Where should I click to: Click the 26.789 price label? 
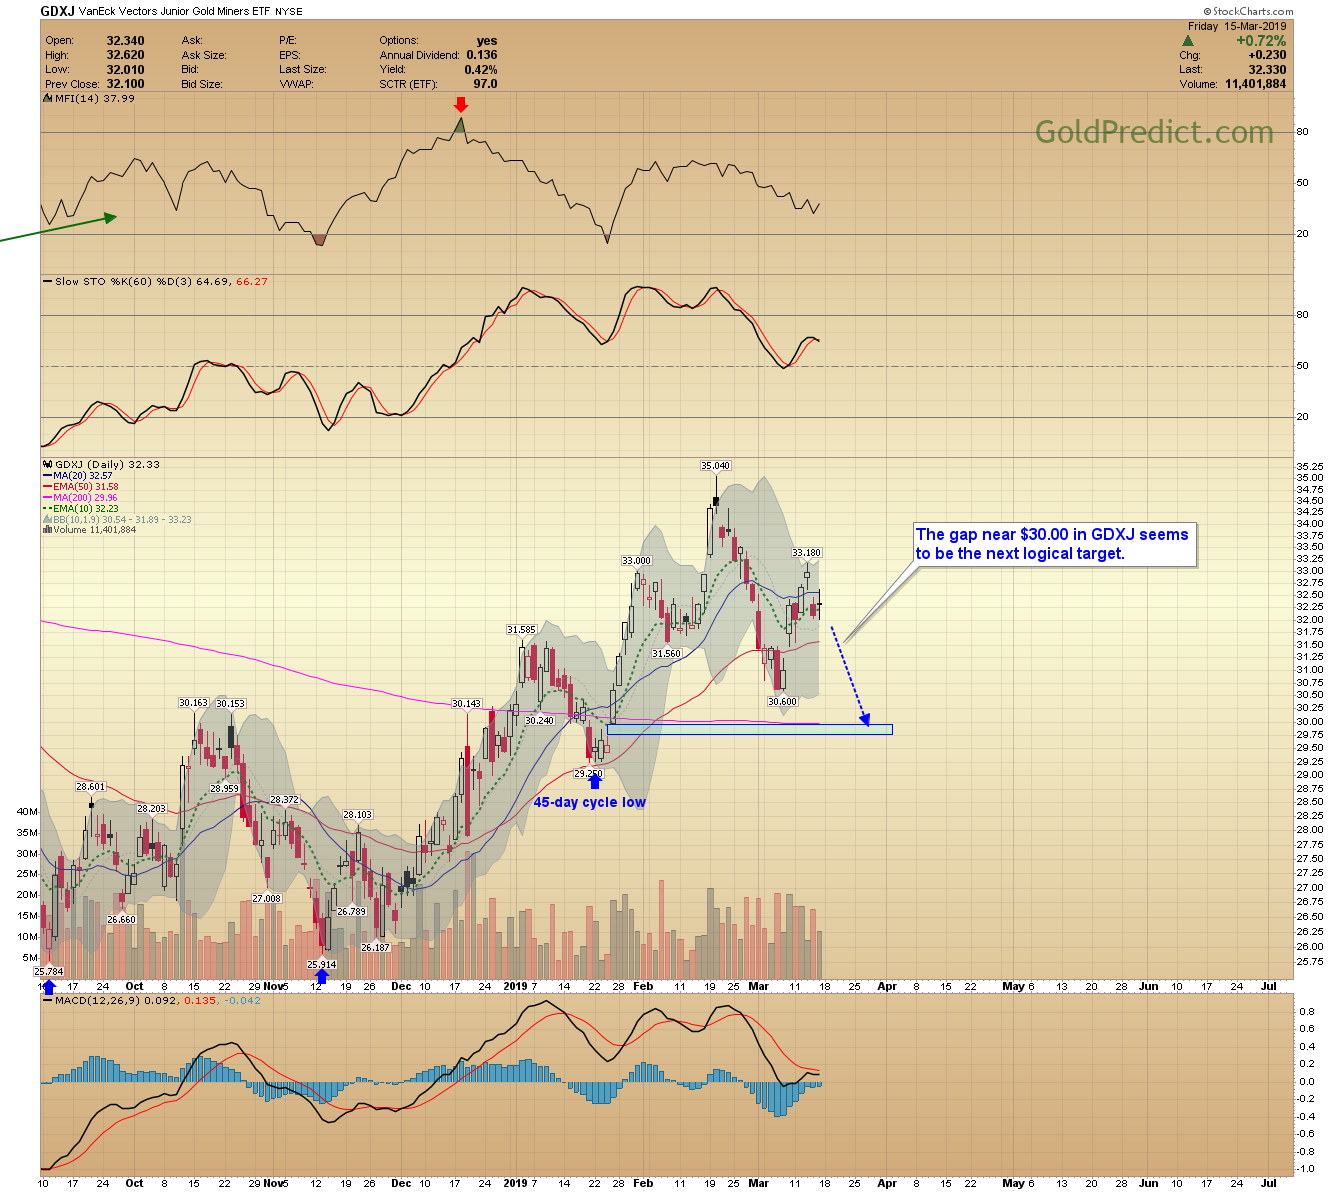[351, 912]
